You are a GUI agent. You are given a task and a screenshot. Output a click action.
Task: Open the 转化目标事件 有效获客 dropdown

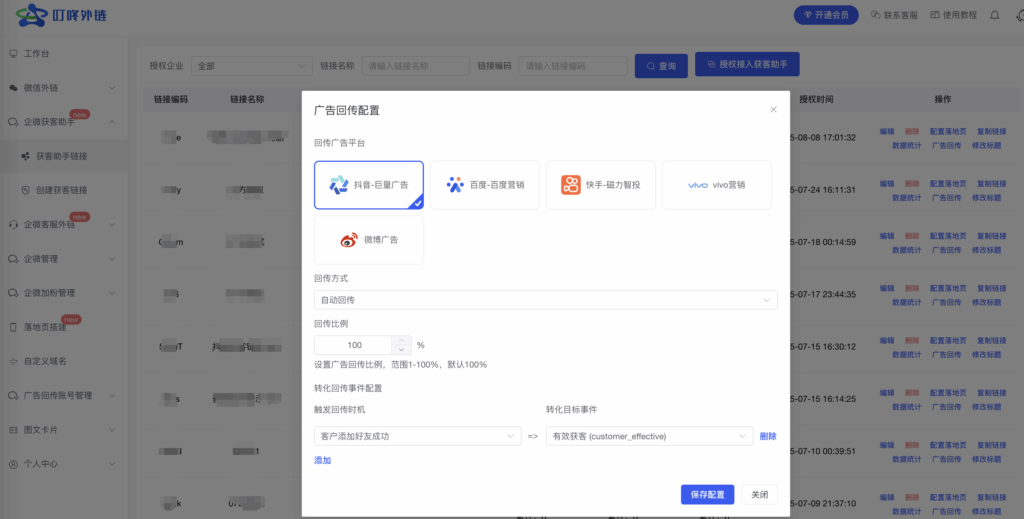point(649,436)
